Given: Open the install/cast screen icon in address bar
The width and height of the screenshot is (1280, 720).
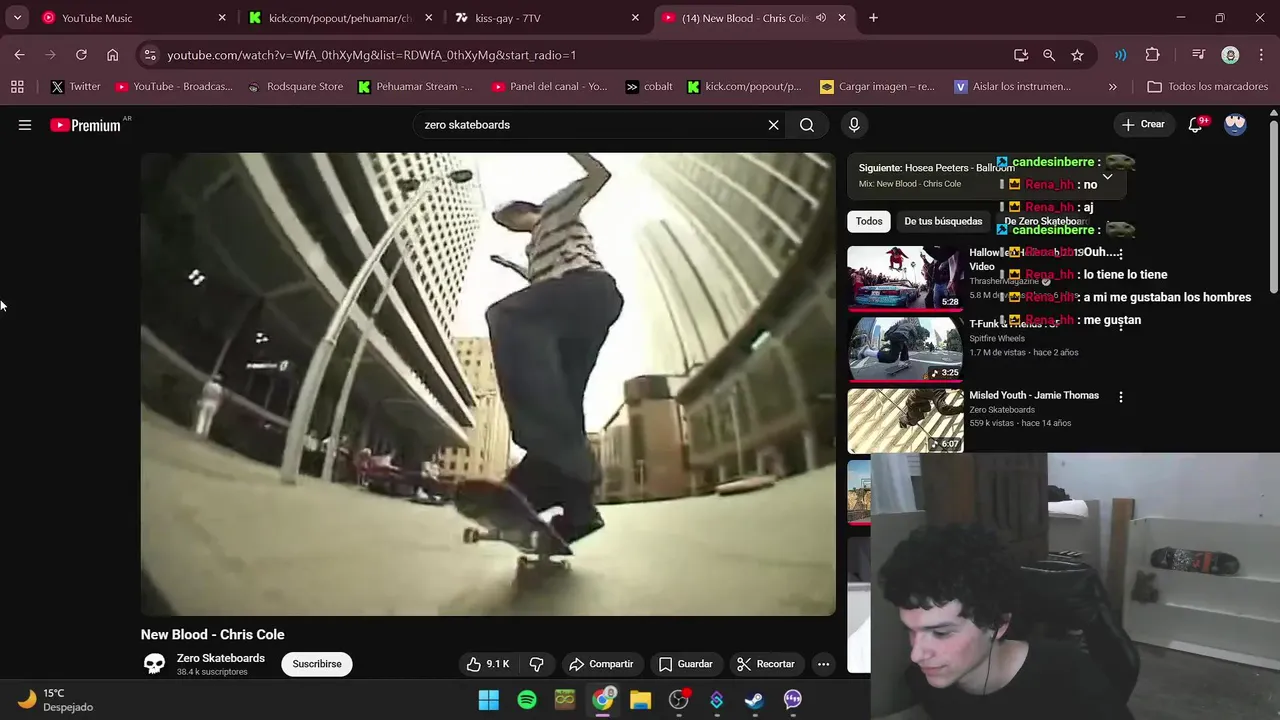Looking at the screenshot, I should [x=1021, y=55].
